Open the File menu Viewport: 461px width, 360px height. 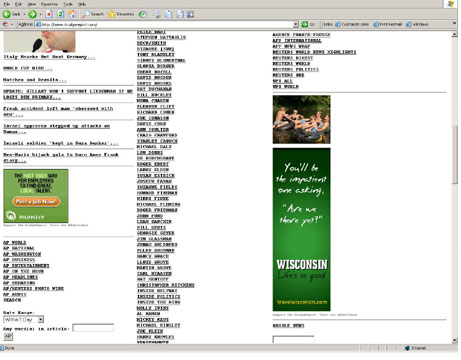click(x=6, y=4)
